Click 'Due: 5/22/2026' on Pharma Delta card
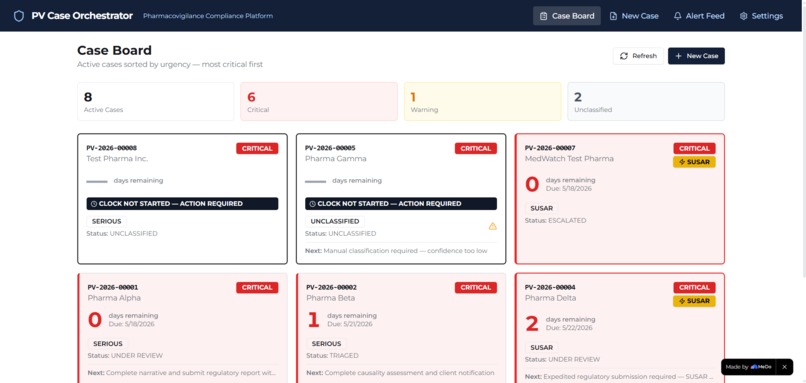Image resolution: width=806 pixels, height=383 pixels. point(569,328)
